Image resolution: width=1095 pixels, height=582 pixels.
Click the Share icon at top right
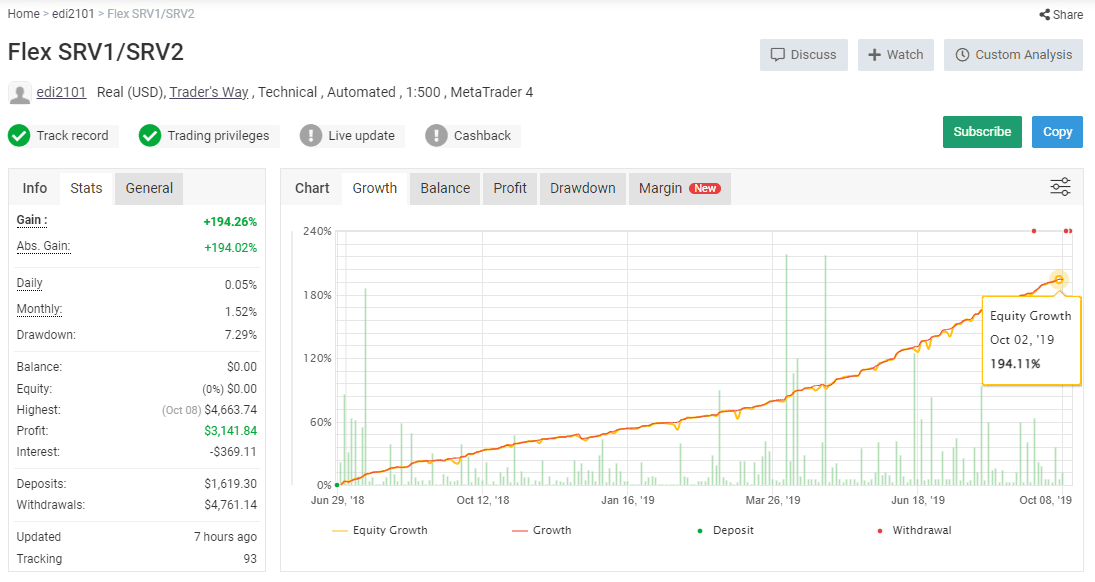1044,15
